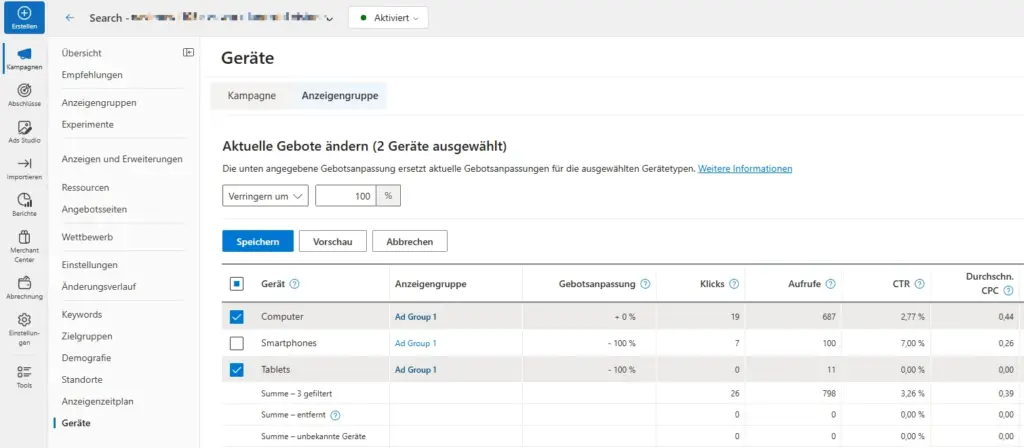The width and height of the screenshot is (1024, 448).
Task: Click the help icon next to Gerät
Action: tap(295, 284)
